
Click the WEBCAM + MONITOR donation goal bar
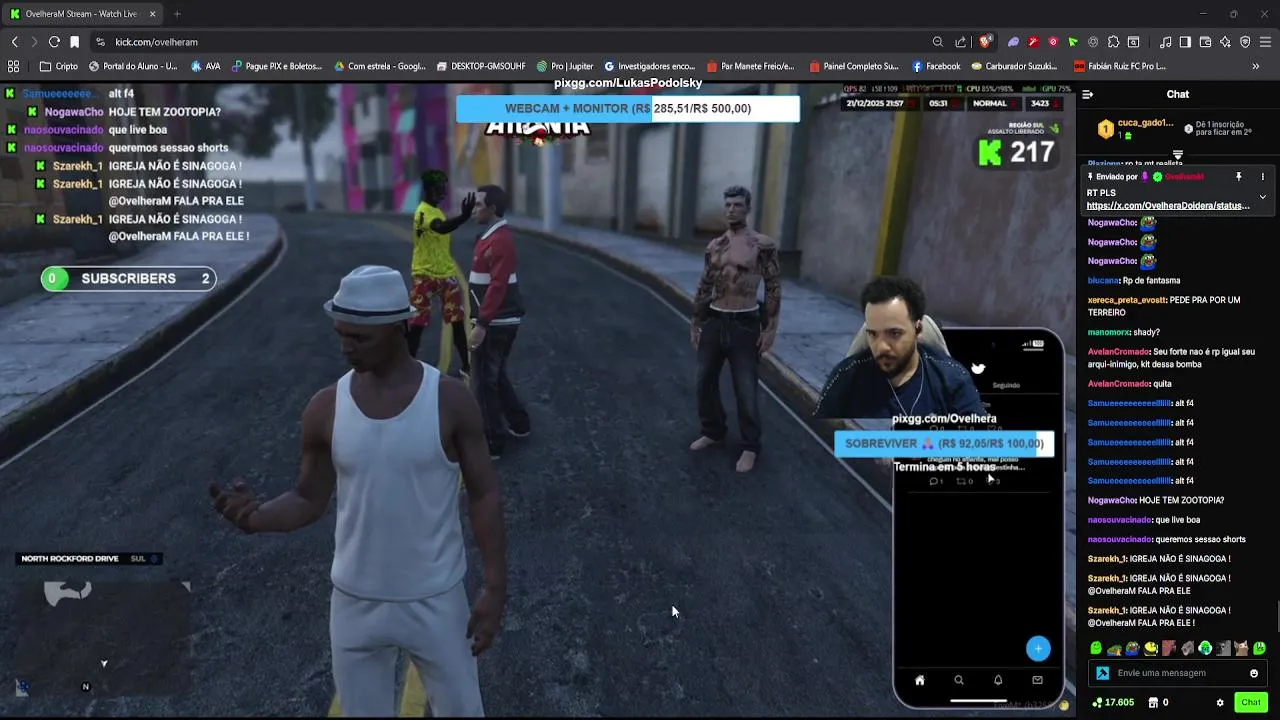[x=628, y=108]
